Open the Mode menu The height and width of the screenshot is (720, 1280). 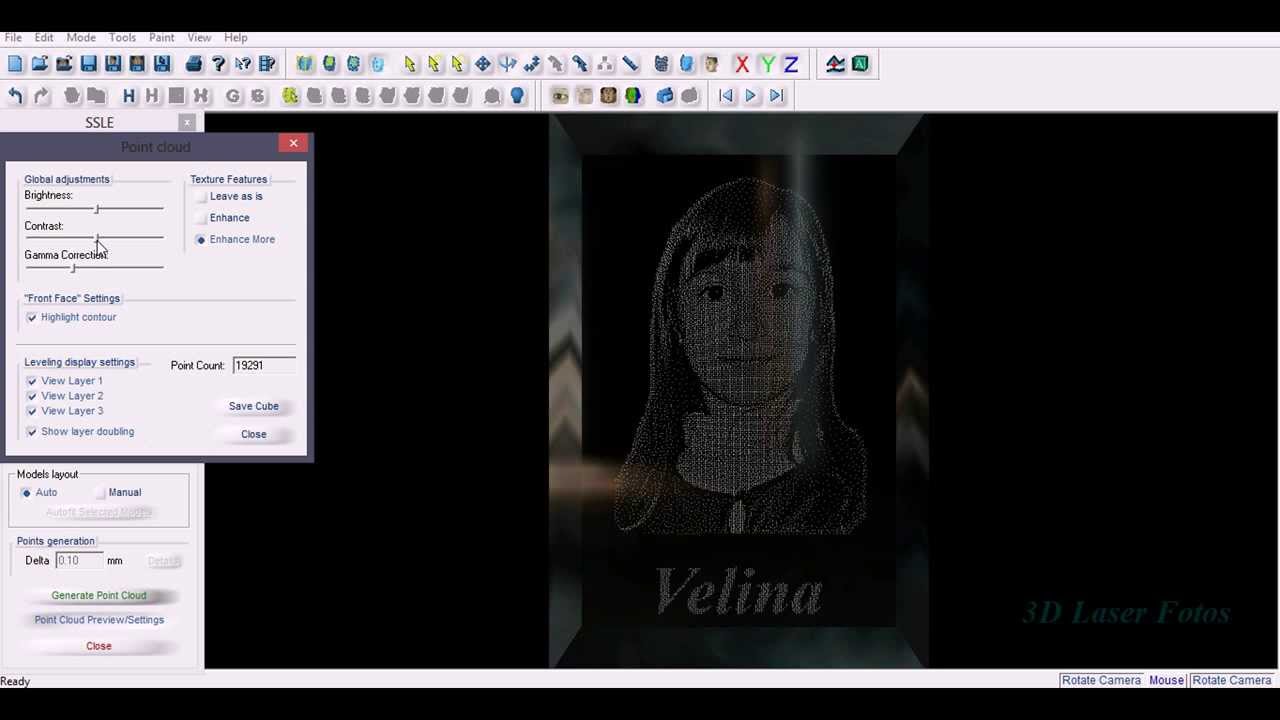tap(81, 38)
